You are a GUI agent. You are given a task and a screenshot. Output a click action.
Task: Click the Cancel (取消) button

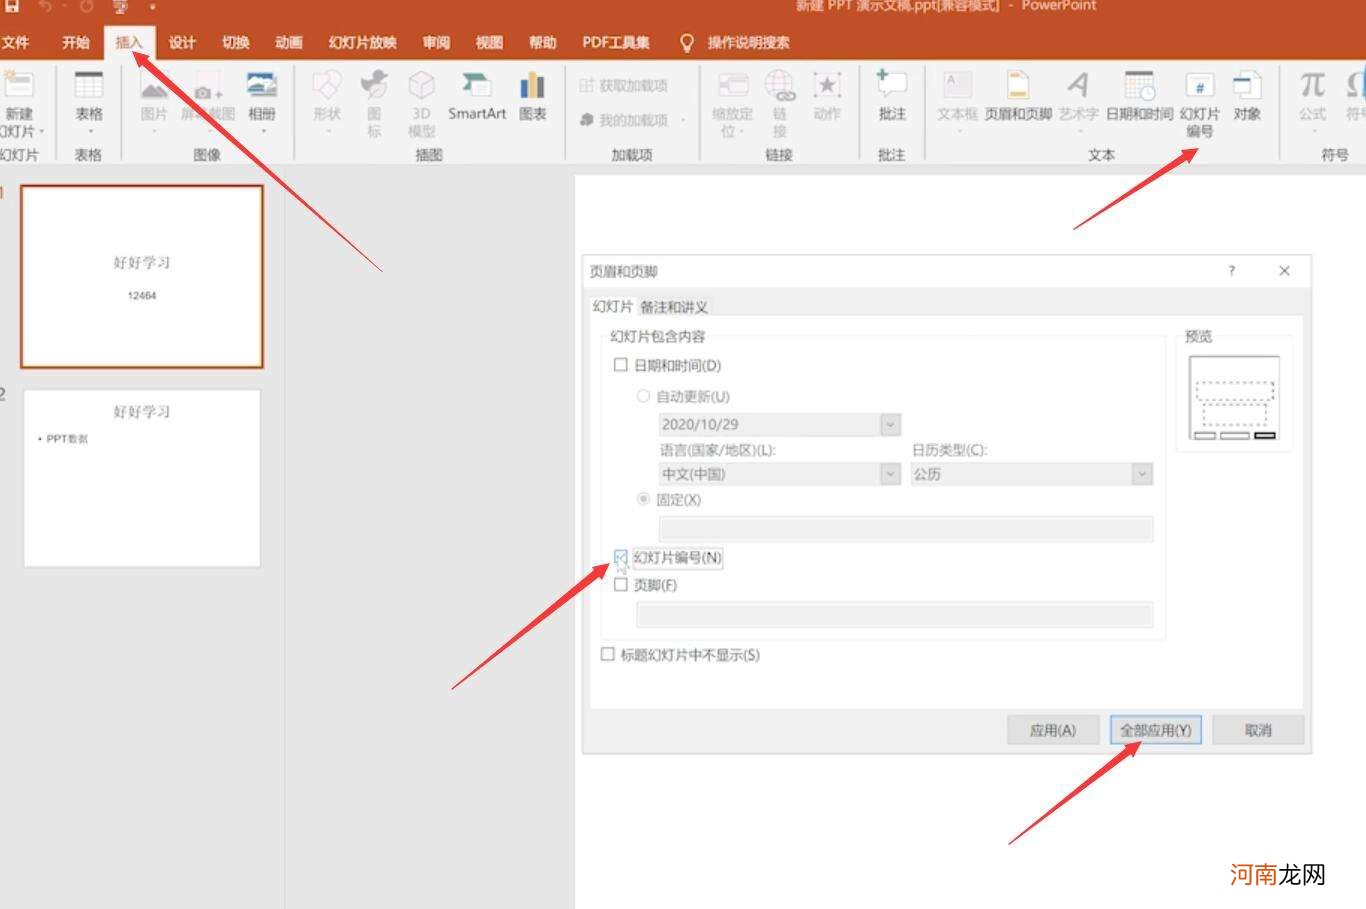click(x=1258, y=730)
